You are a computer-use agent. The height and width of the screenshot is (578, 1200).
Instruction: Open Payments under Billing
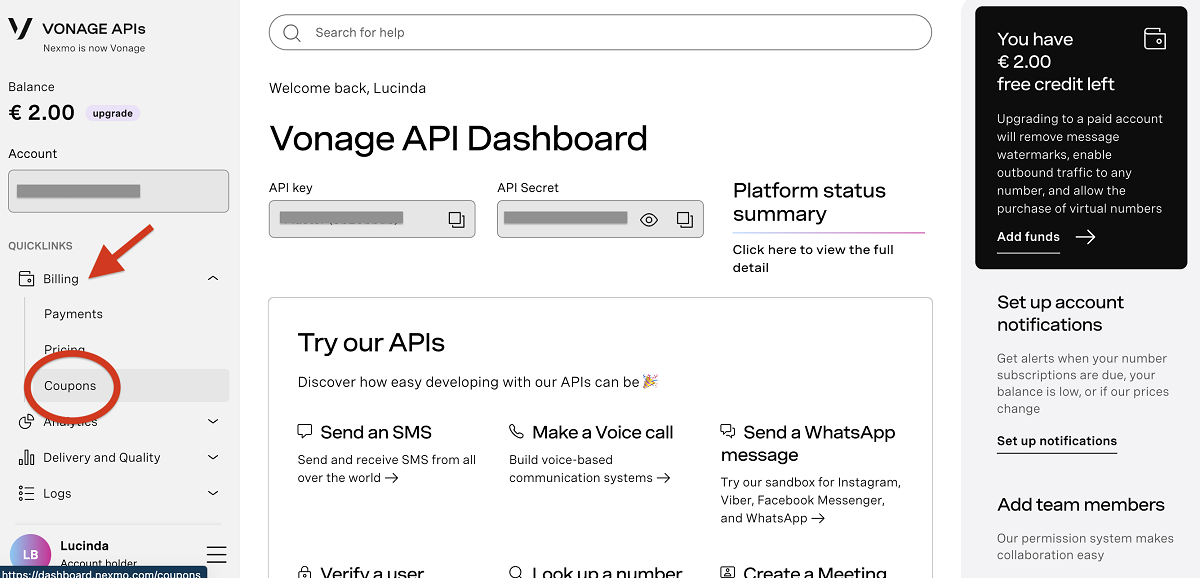point(73,314)
